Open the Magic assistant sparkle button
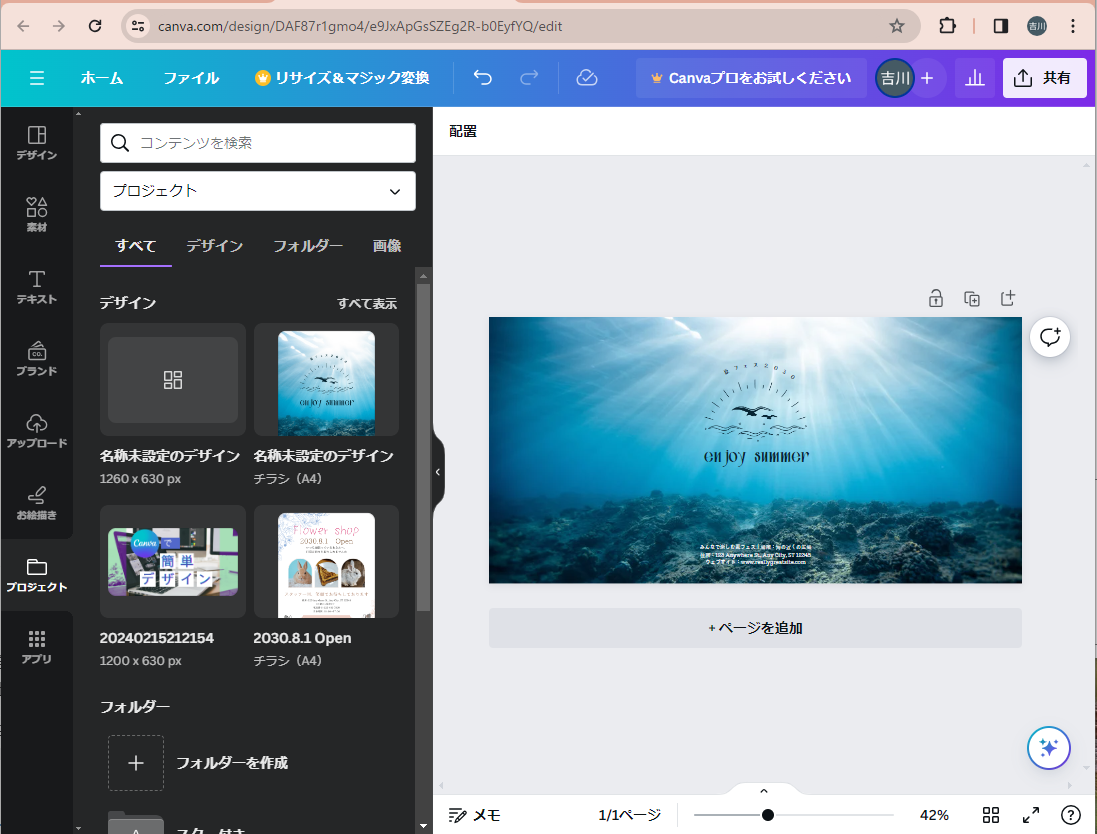 tap(1049, 748)
